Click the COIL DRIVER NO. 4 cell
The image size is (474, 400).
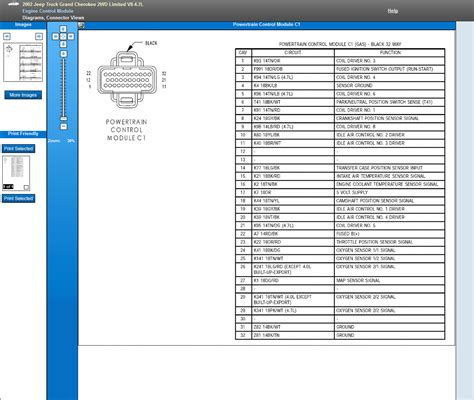tap(390, 77)
